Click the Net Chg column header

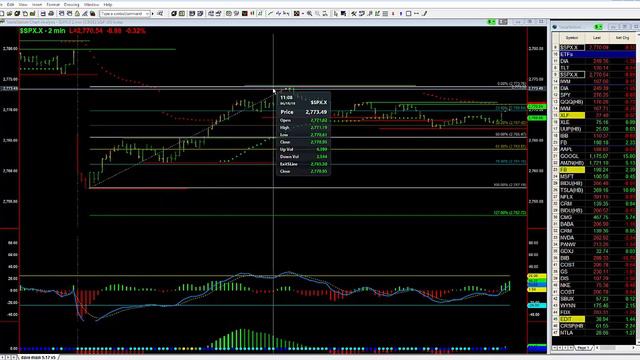(x=622, y=38)
